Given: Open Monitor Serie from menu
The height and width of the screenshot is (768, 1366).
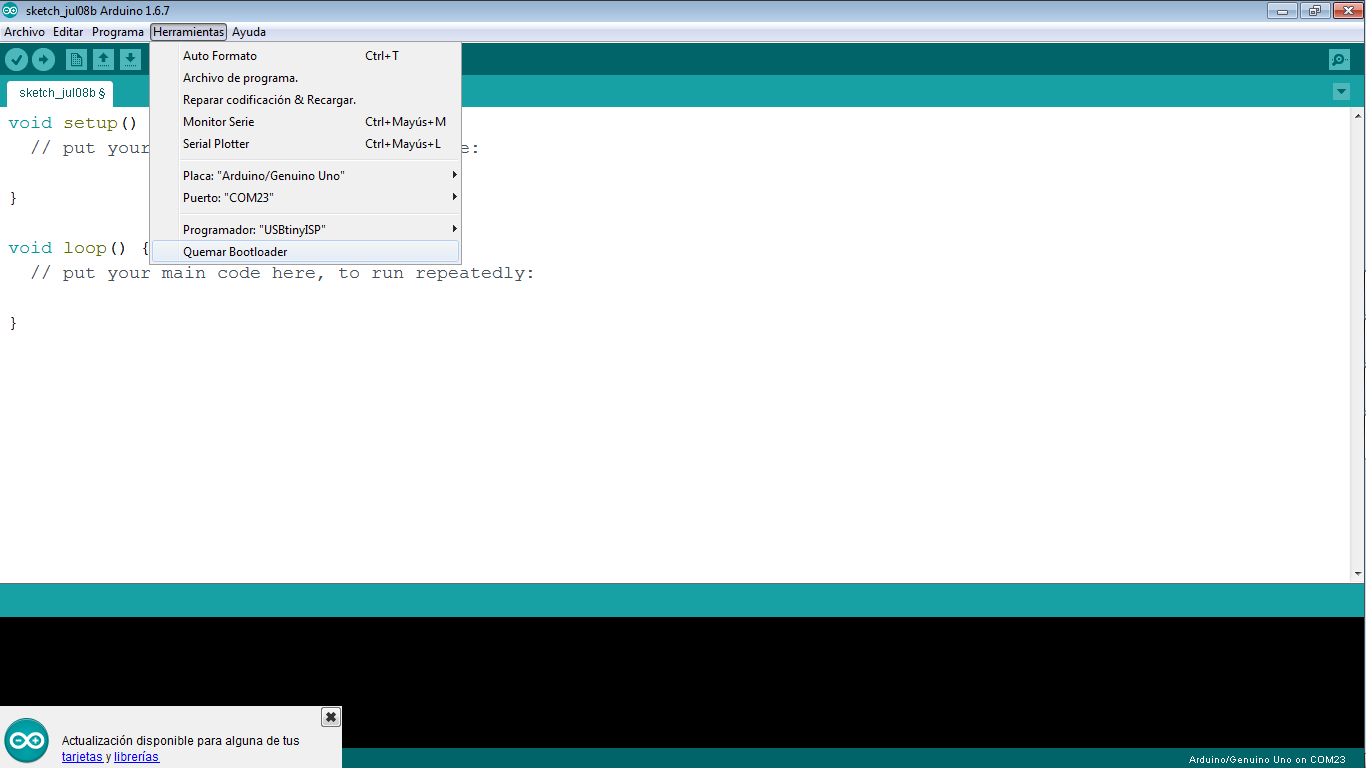Looking at the screenshot, I should point(305,122).
